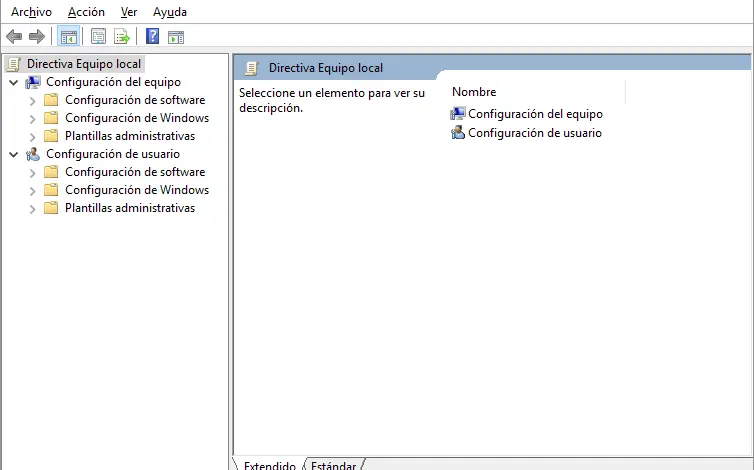
Task: Click folder icon of Configuración de software under equipo
Action: pos(51,100)
